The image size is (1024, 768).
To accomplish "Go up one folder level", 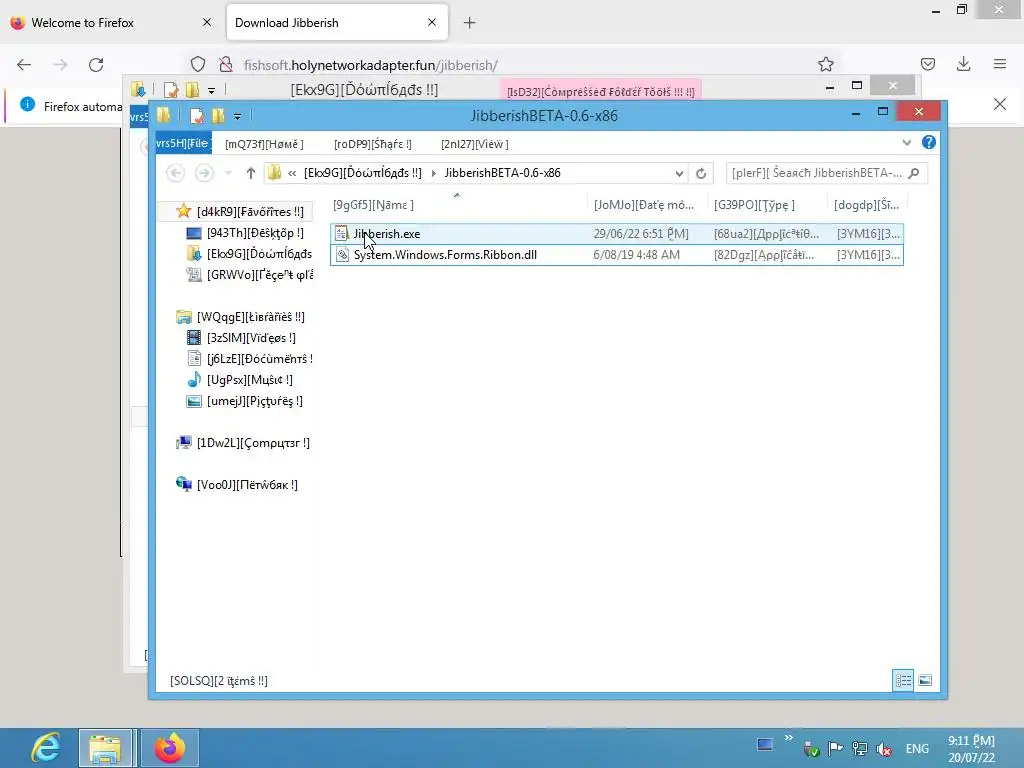I will click(x=250, y=173).
